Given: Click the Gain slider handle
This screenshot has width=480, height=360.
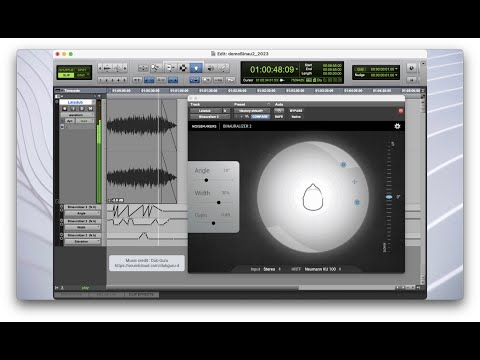Looking at the screenshot, I should click(213, 223).
